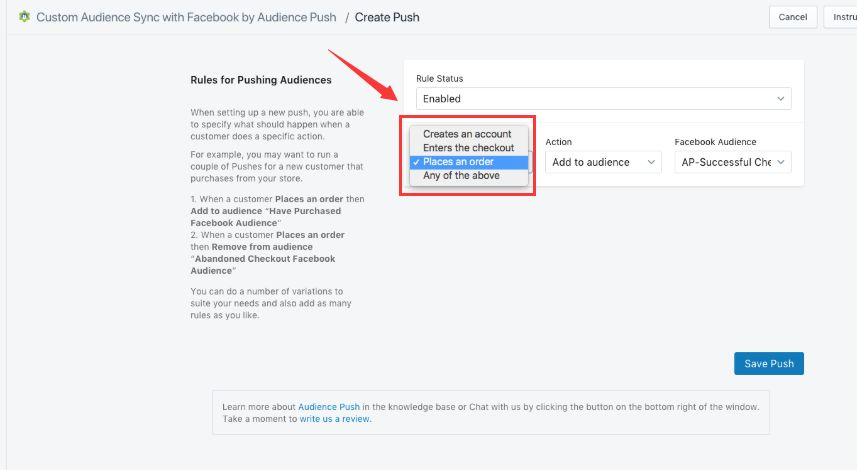The height and width of the screenshot is (470, 857).
Task: Click the Save Push button
Action: coord(768,363)
